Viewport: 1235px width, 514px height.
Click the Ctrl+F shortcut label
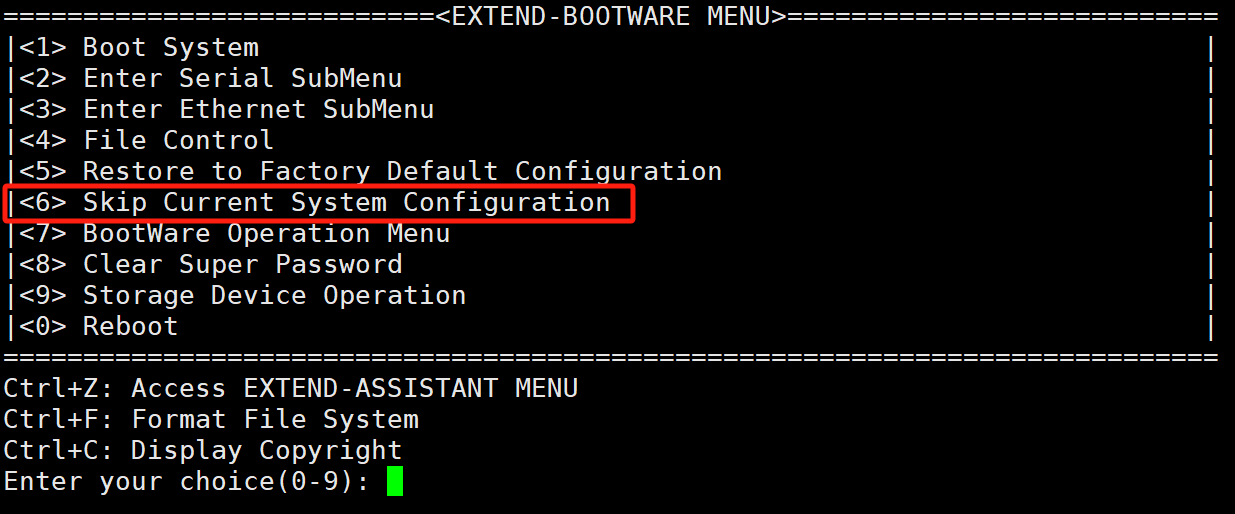(59, 419)
